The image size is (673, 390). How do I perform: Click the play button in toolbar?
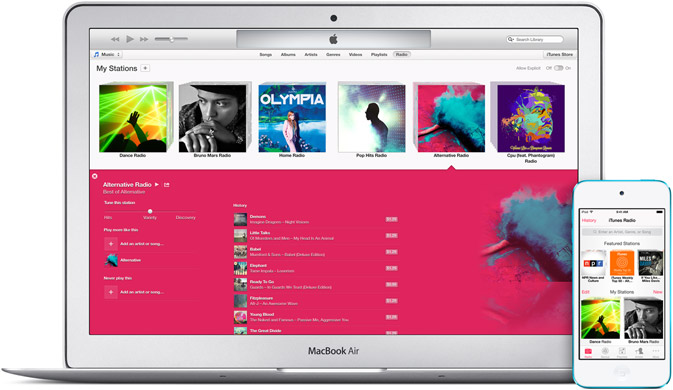coord(130,39)
